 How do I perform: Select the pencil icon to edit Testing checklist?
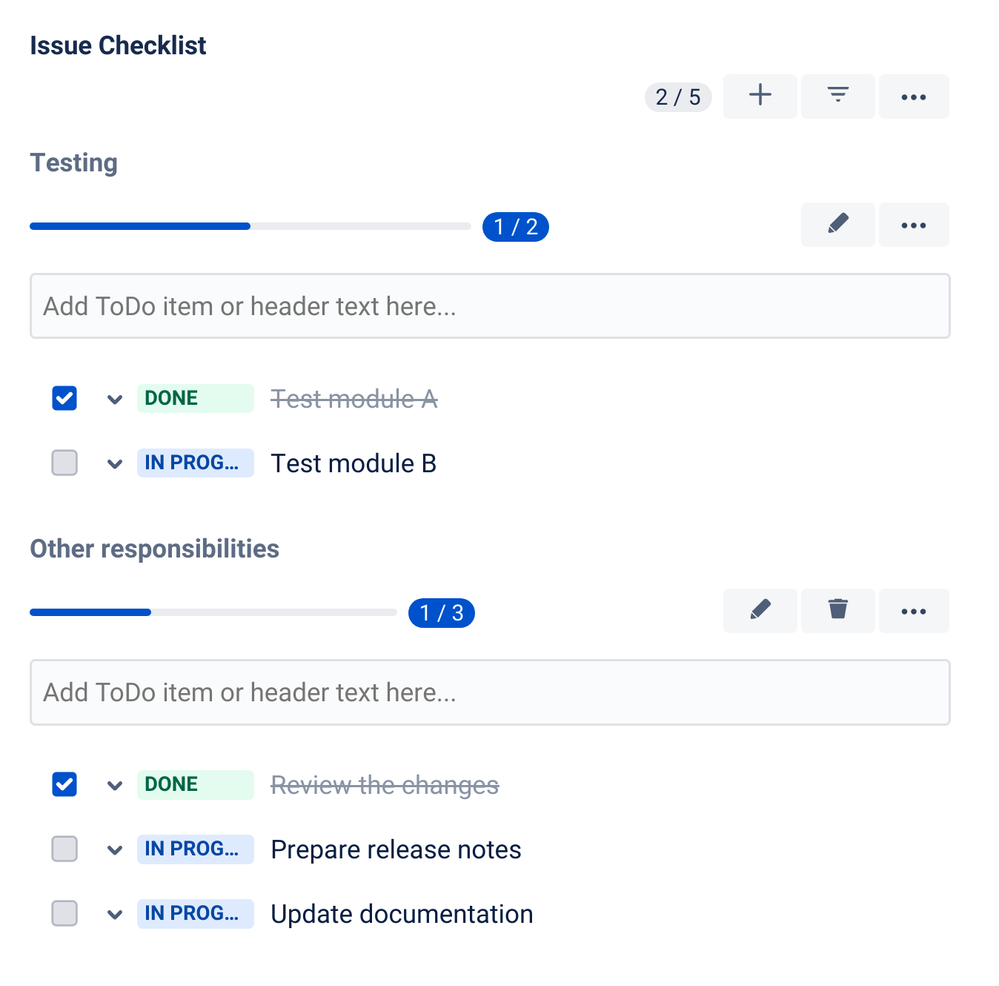pos(837,224)
